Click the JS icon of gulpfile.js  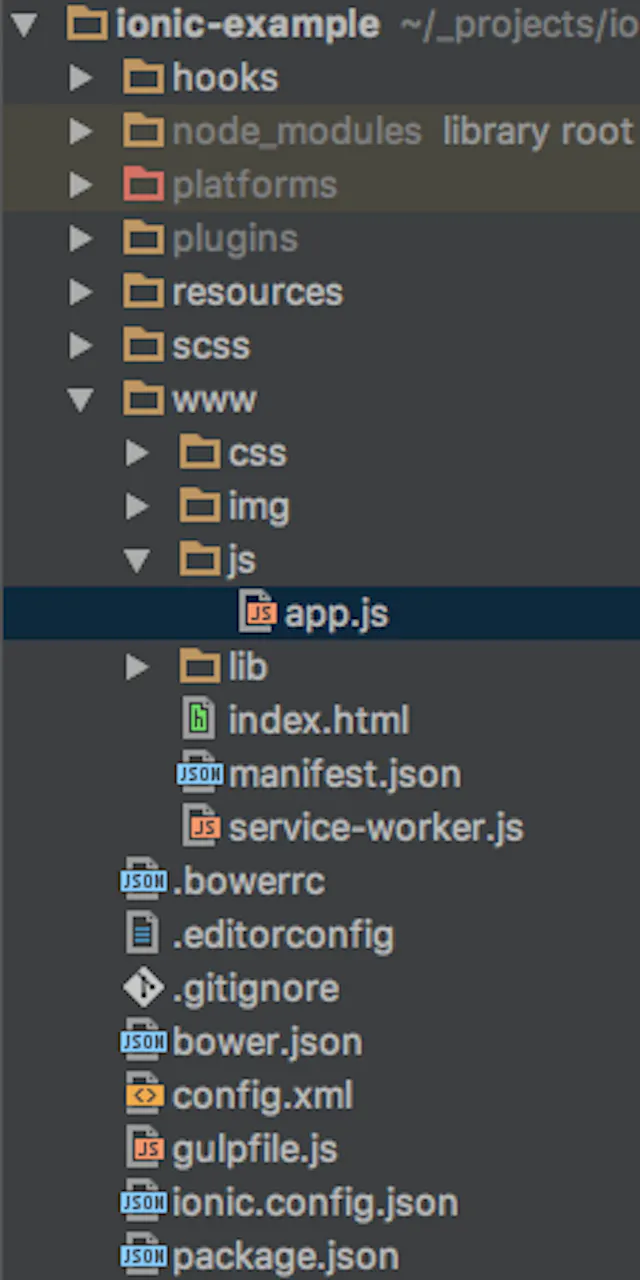(146, 1148)
